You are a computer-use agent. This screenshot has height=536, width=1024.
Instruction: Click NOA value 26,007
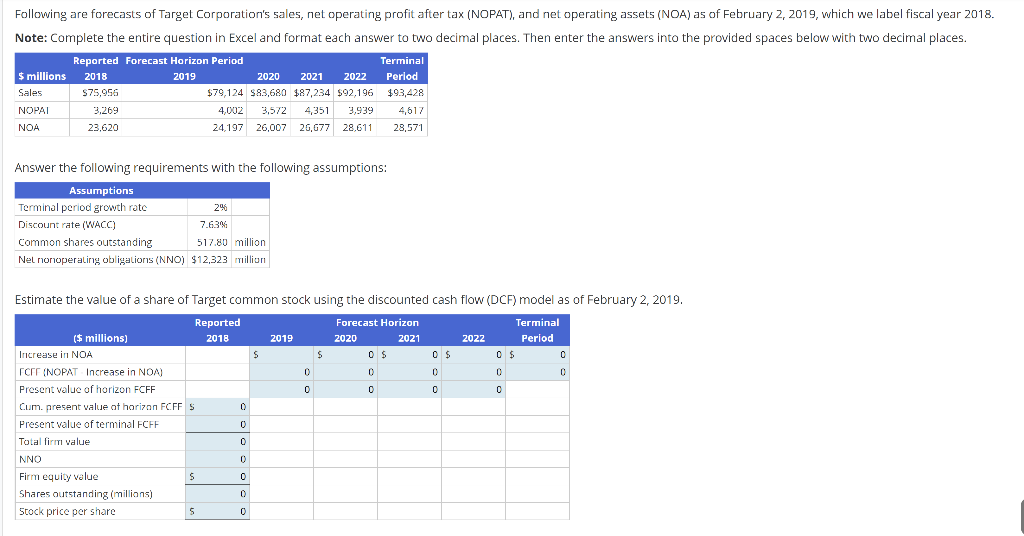pos(271,128)
